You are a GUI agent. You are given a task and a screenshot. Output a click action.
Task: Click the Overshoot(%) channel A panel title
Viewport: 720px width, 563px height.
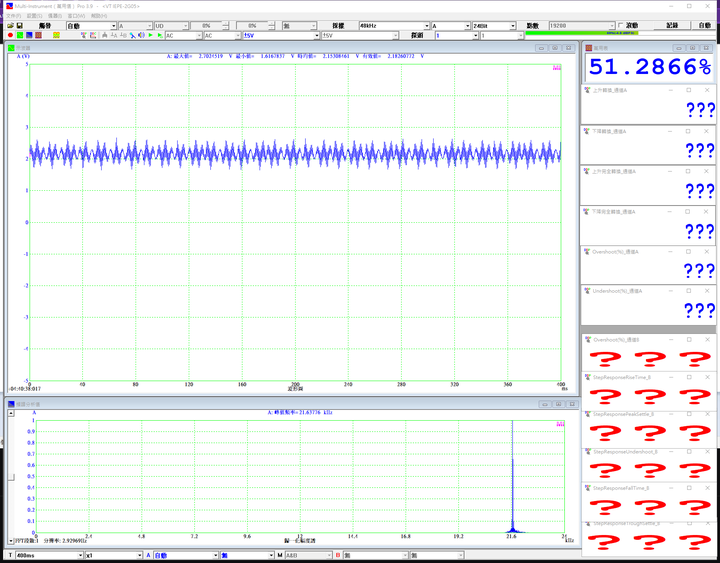[614, 254]
